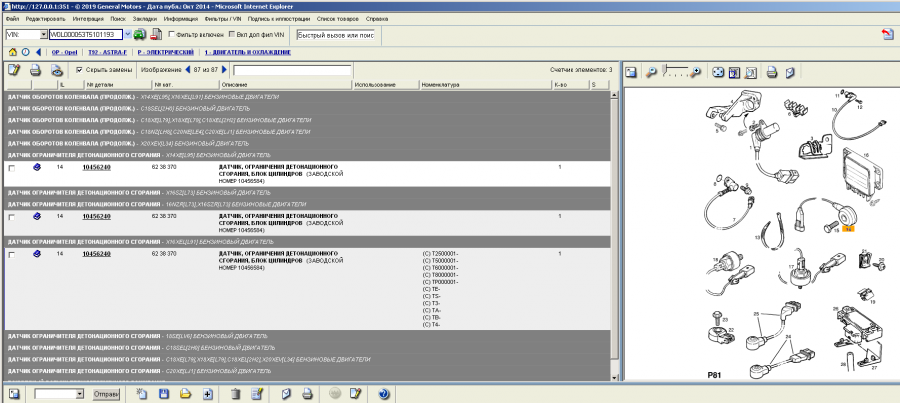Click the image search field beside 87 из 87
900x403 pixels.
292,70
